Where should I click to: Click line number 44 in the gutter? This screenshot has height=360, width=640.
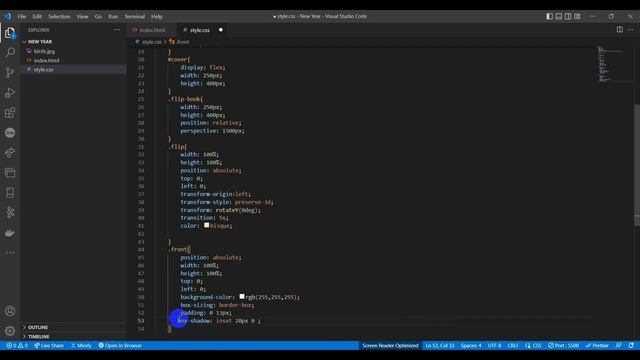click(141, 249)
